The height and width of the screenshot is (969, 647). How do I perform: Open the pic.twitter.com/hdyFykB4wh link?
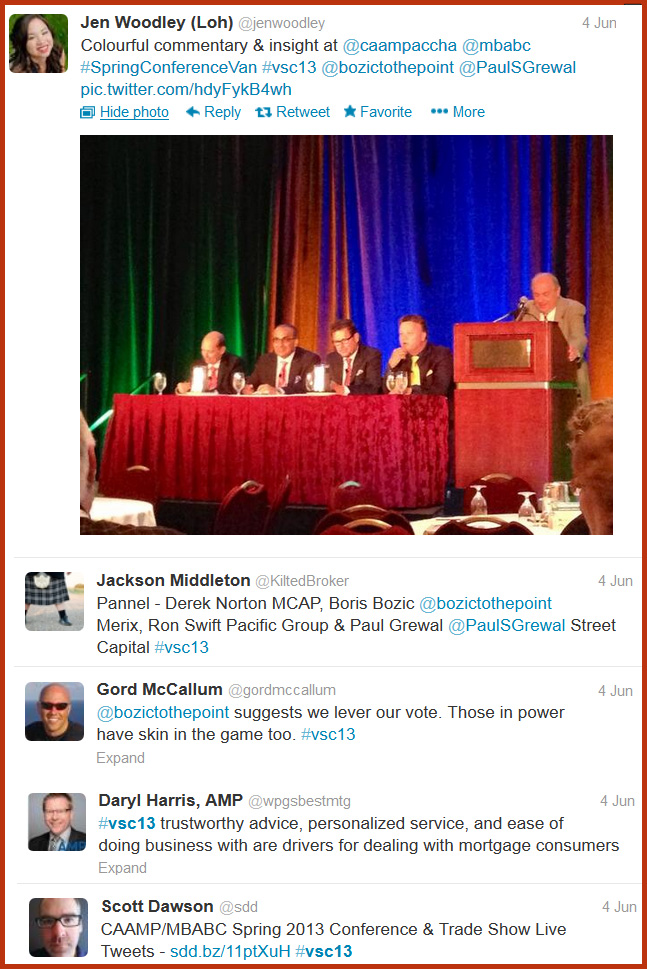186,90
